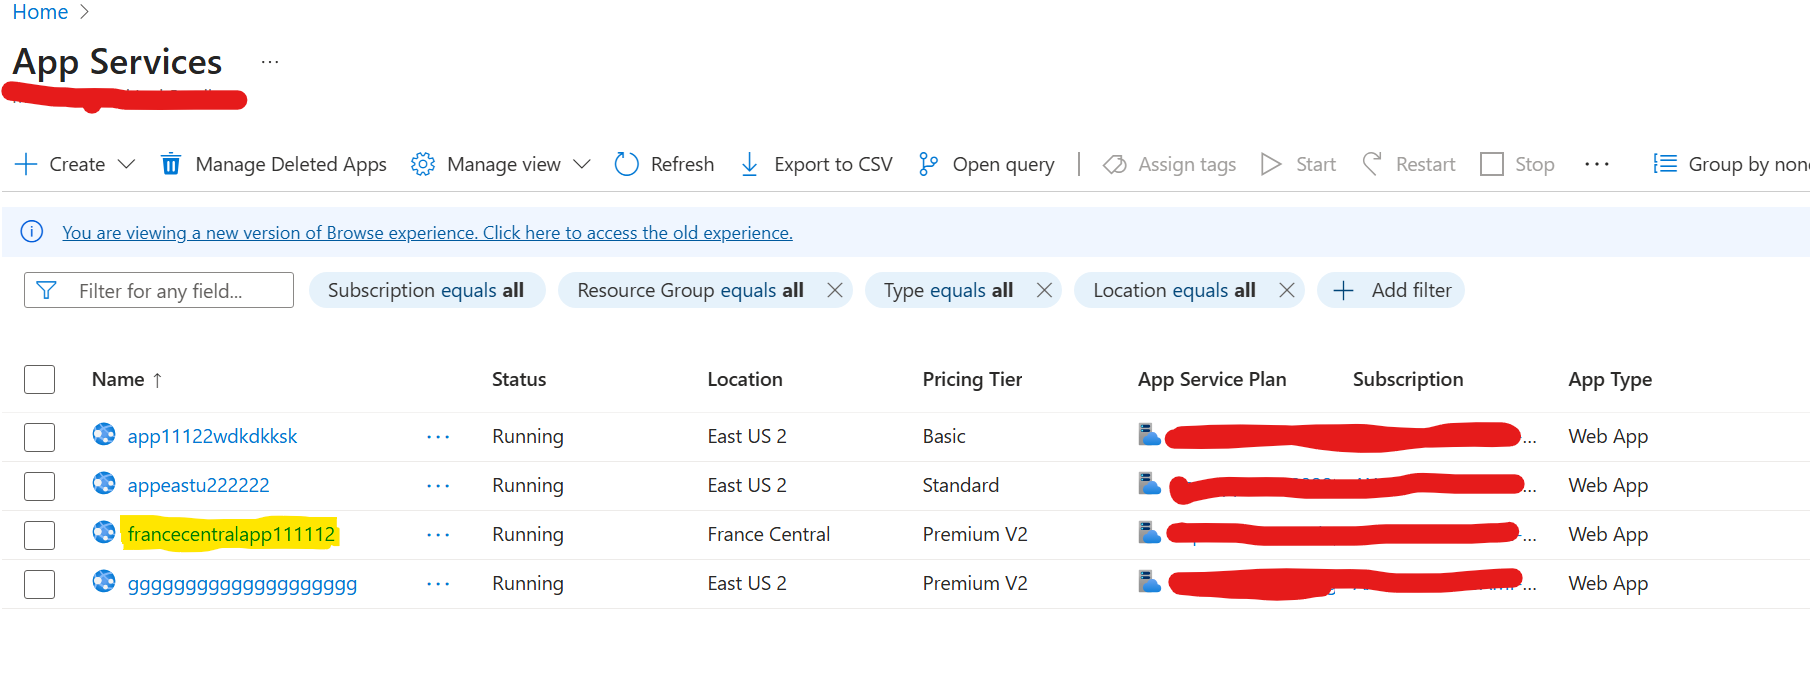
Task: Remove the Location equals all filter
Action: coord(1287,290)
